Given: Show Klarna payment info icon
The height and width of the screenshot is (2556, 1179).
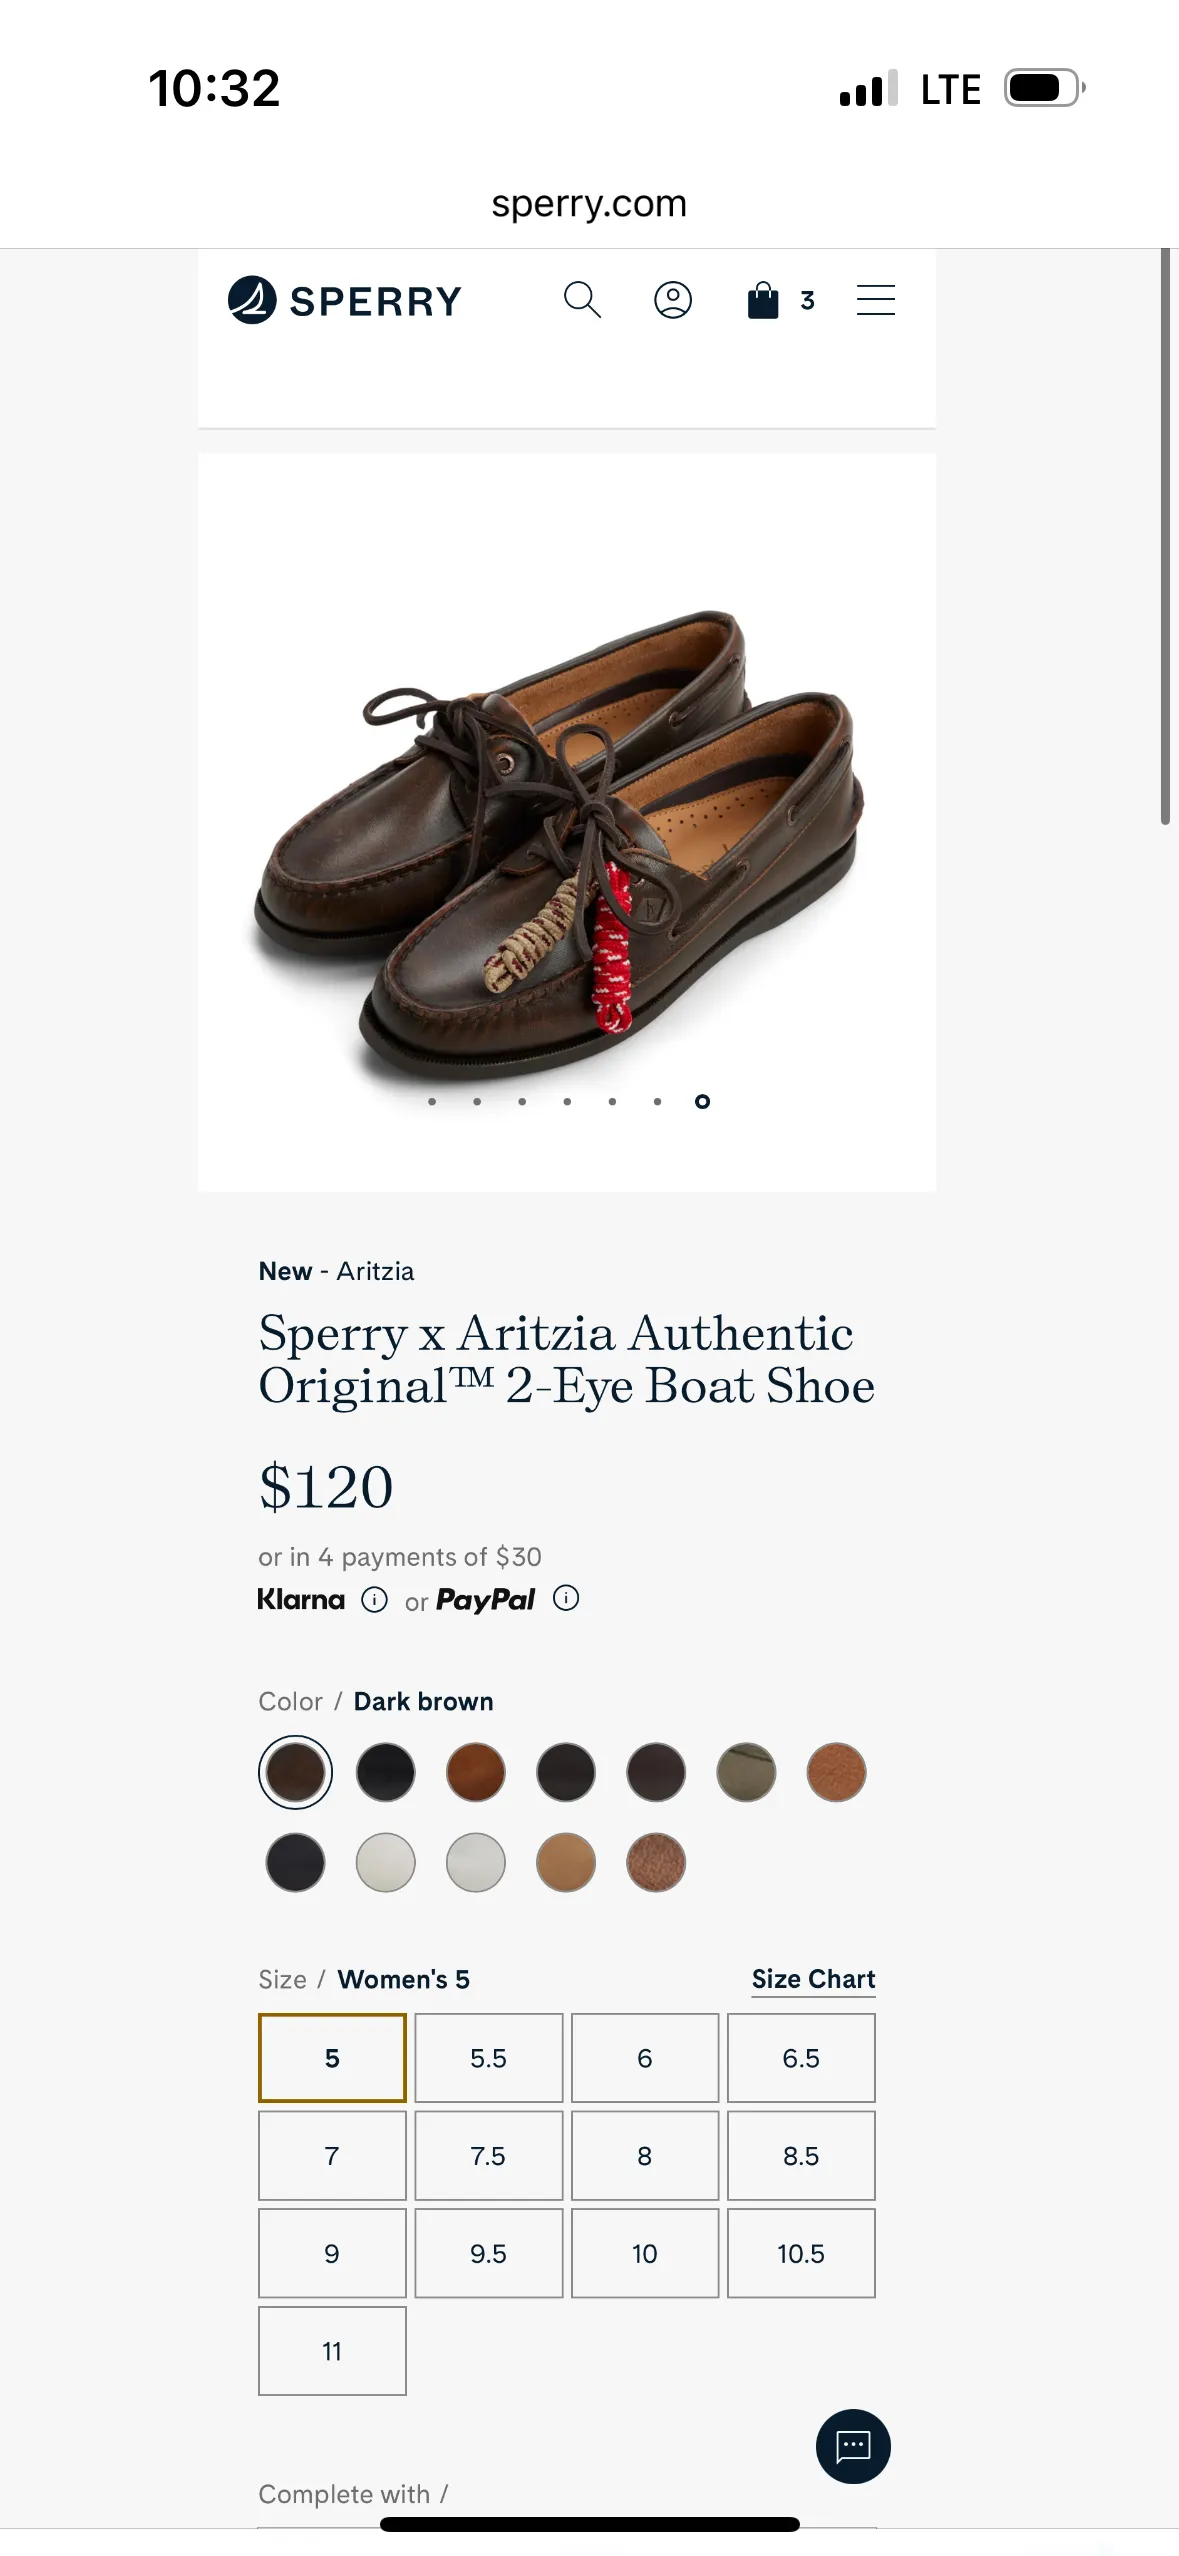Looking at the screenshot, I should click(x=375, y=1600).
